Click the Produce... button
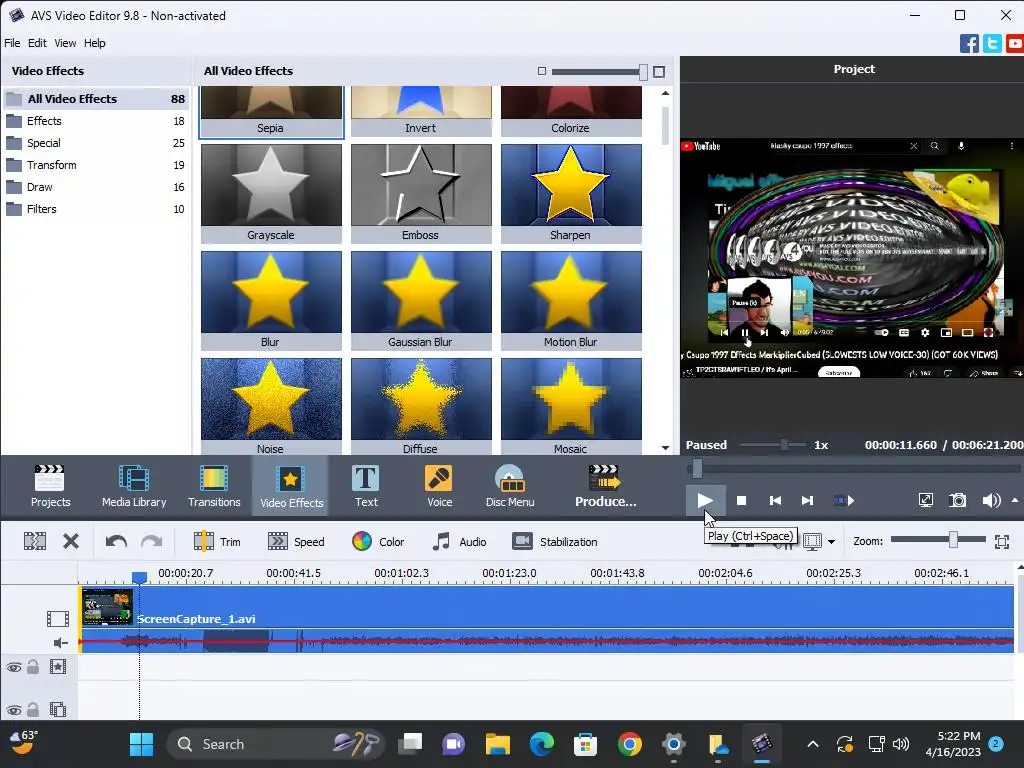This screenshot has height=768, width=1024. click(x=605, y=486)
